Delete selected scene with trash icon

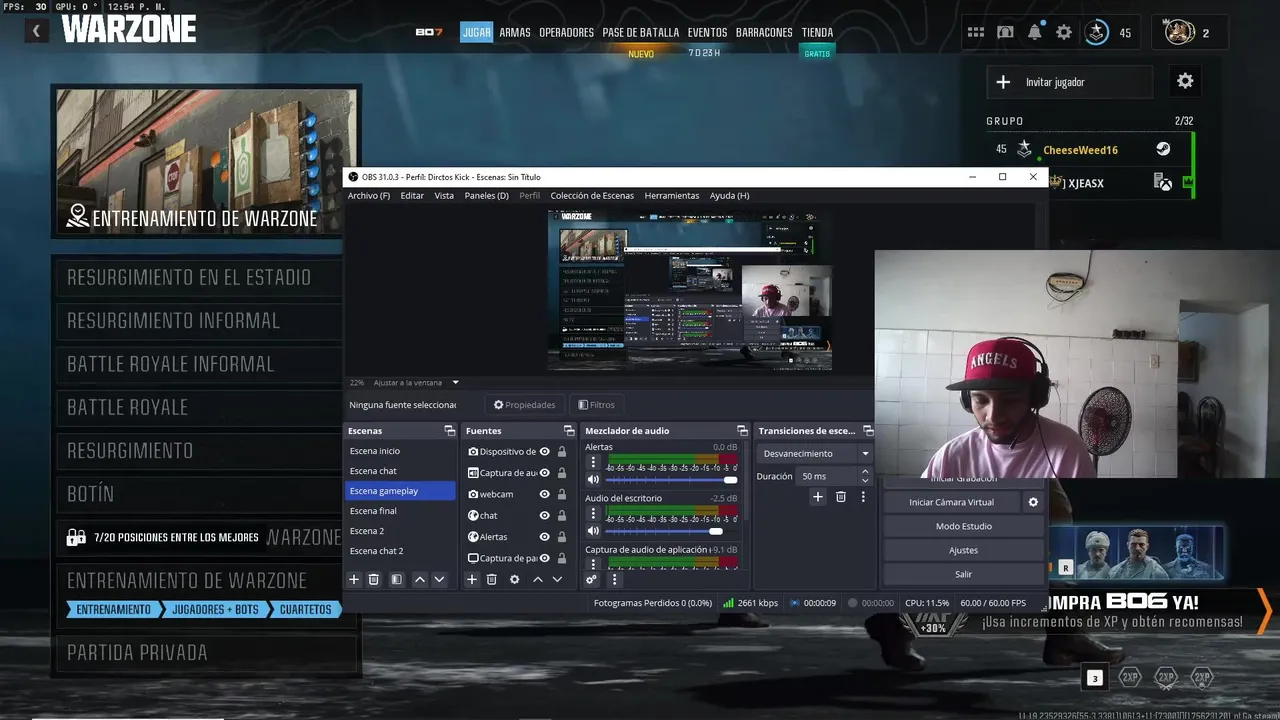click(x=374, y=579)
